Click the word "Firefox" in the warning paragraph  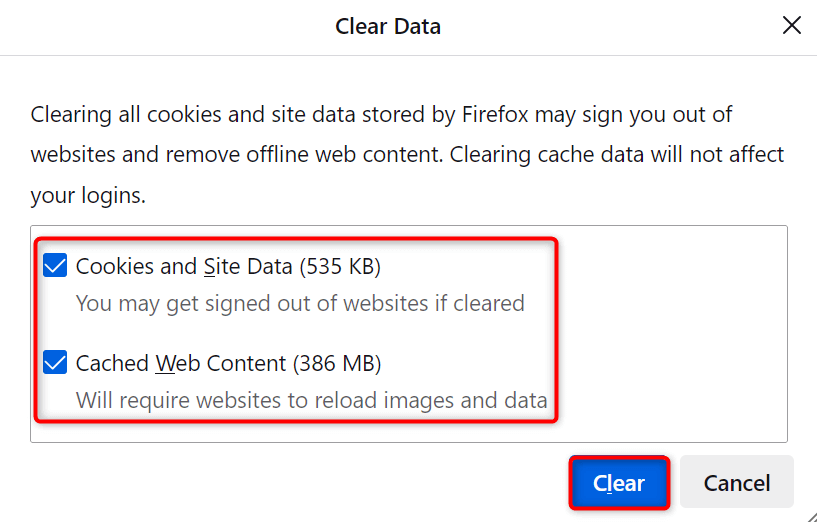tap(495, 115)
